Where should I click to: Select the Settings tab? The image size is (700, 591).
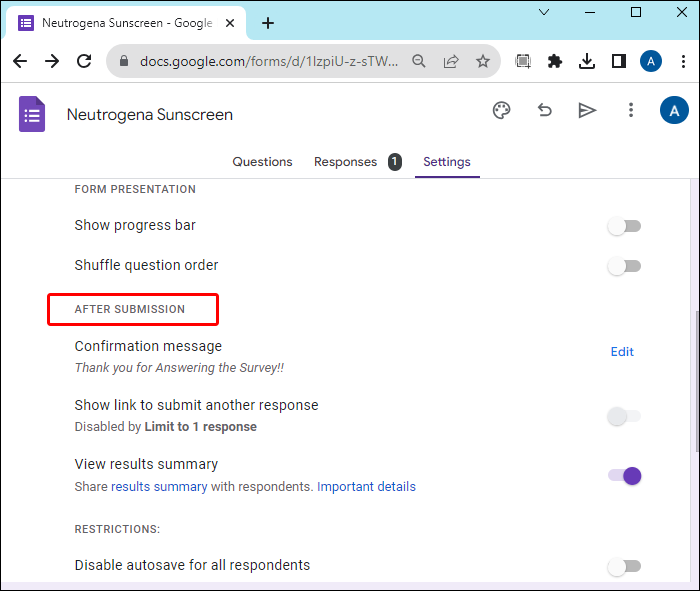[x=447, y=162]
